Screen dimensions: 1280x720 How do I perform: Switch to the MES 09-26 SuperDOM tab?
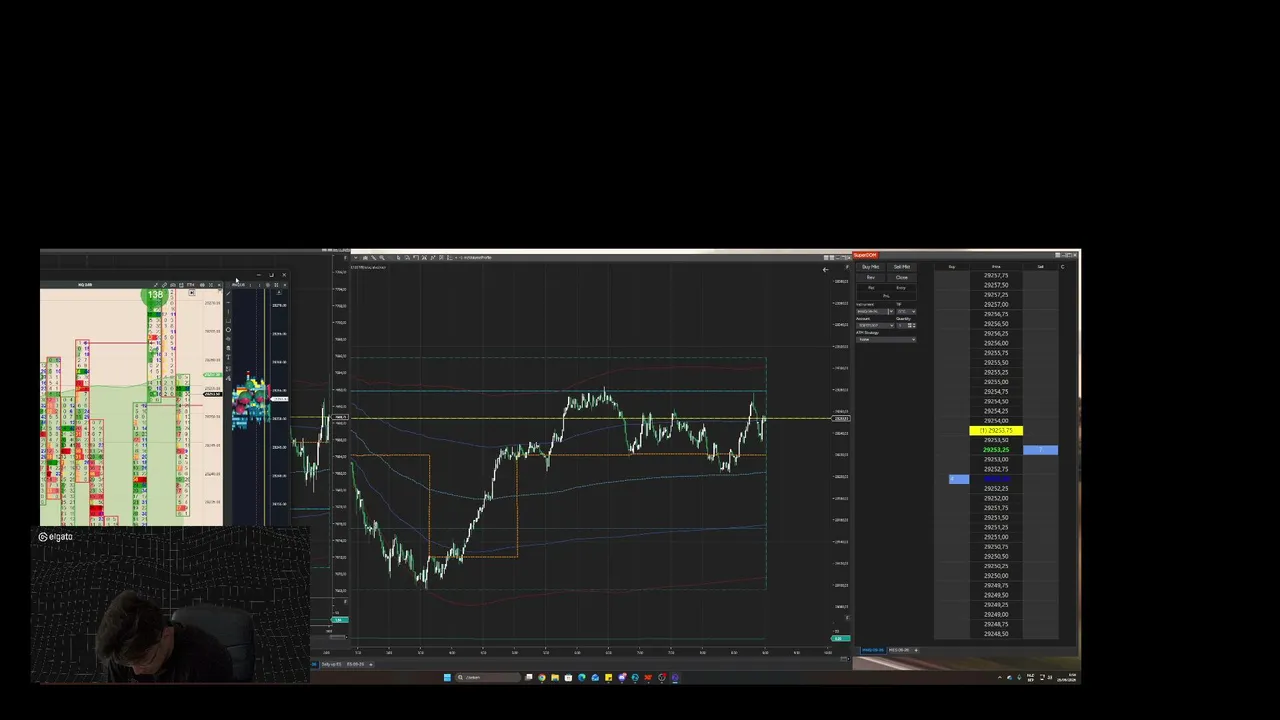pos(899,650)
